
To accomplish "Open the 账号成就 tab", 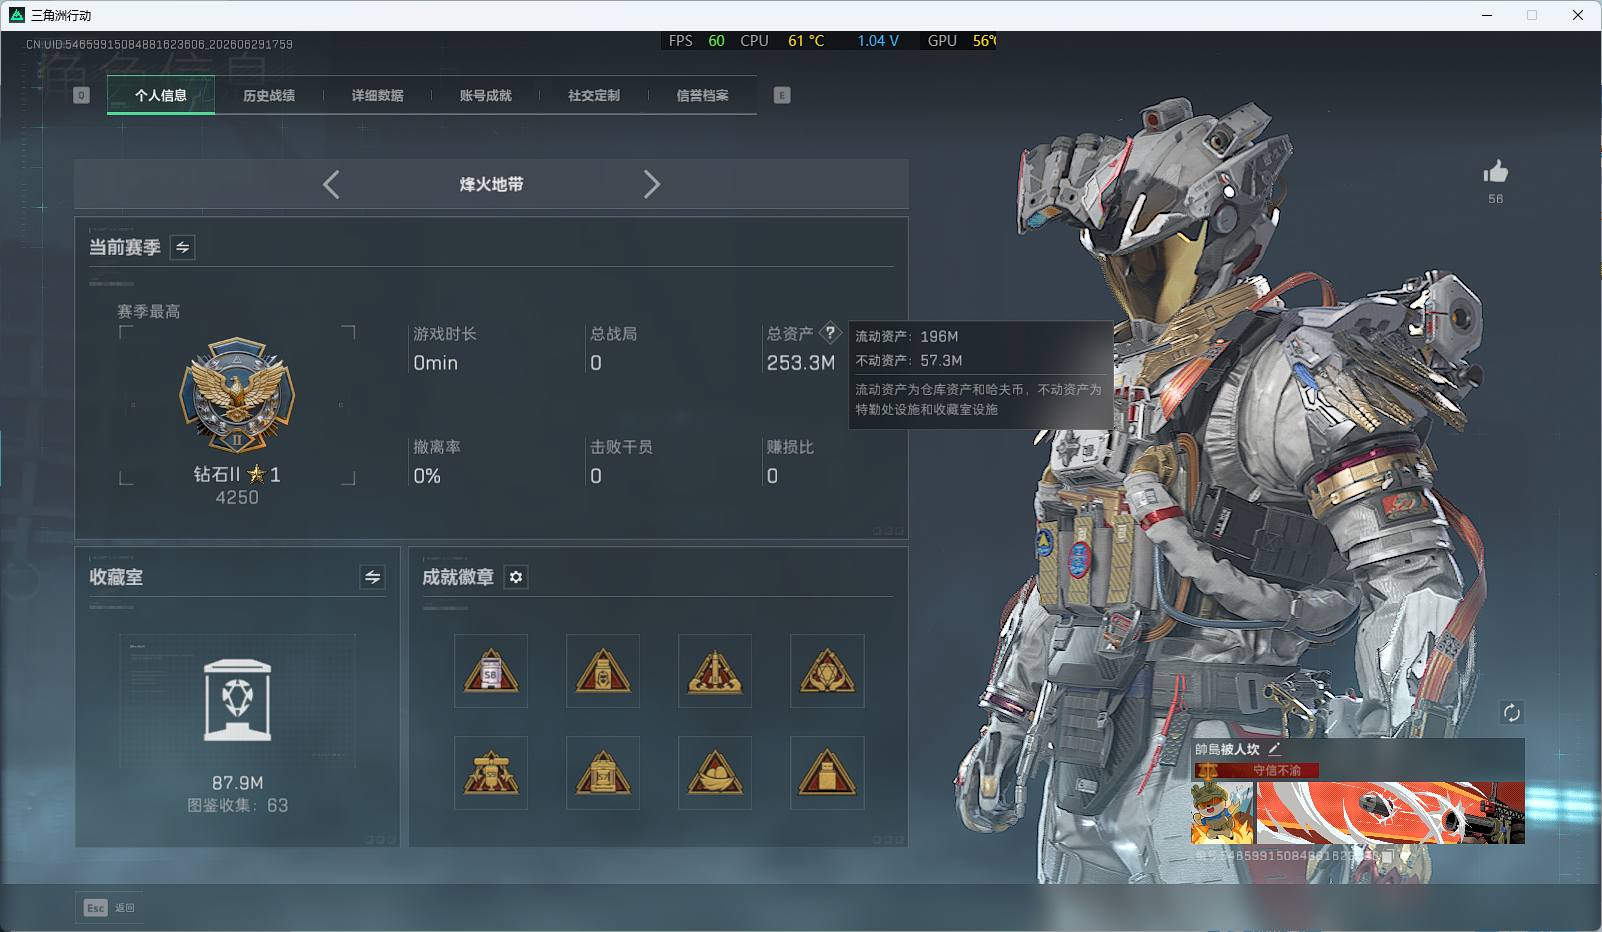I will pos(486,95).
